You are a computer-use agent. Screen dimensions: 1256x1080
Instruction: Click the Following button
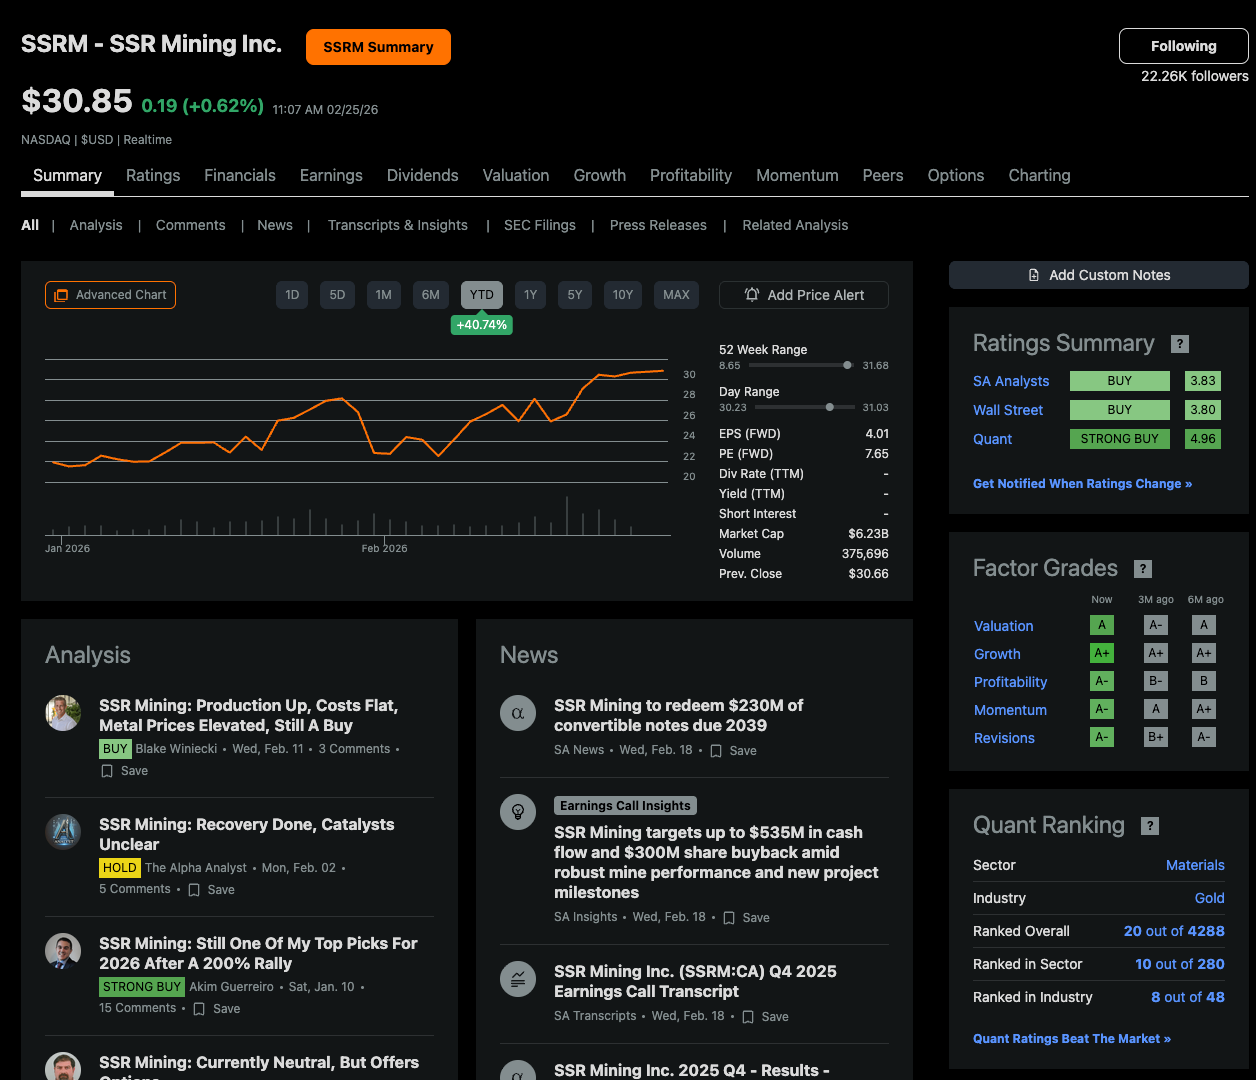point(1184,46)
